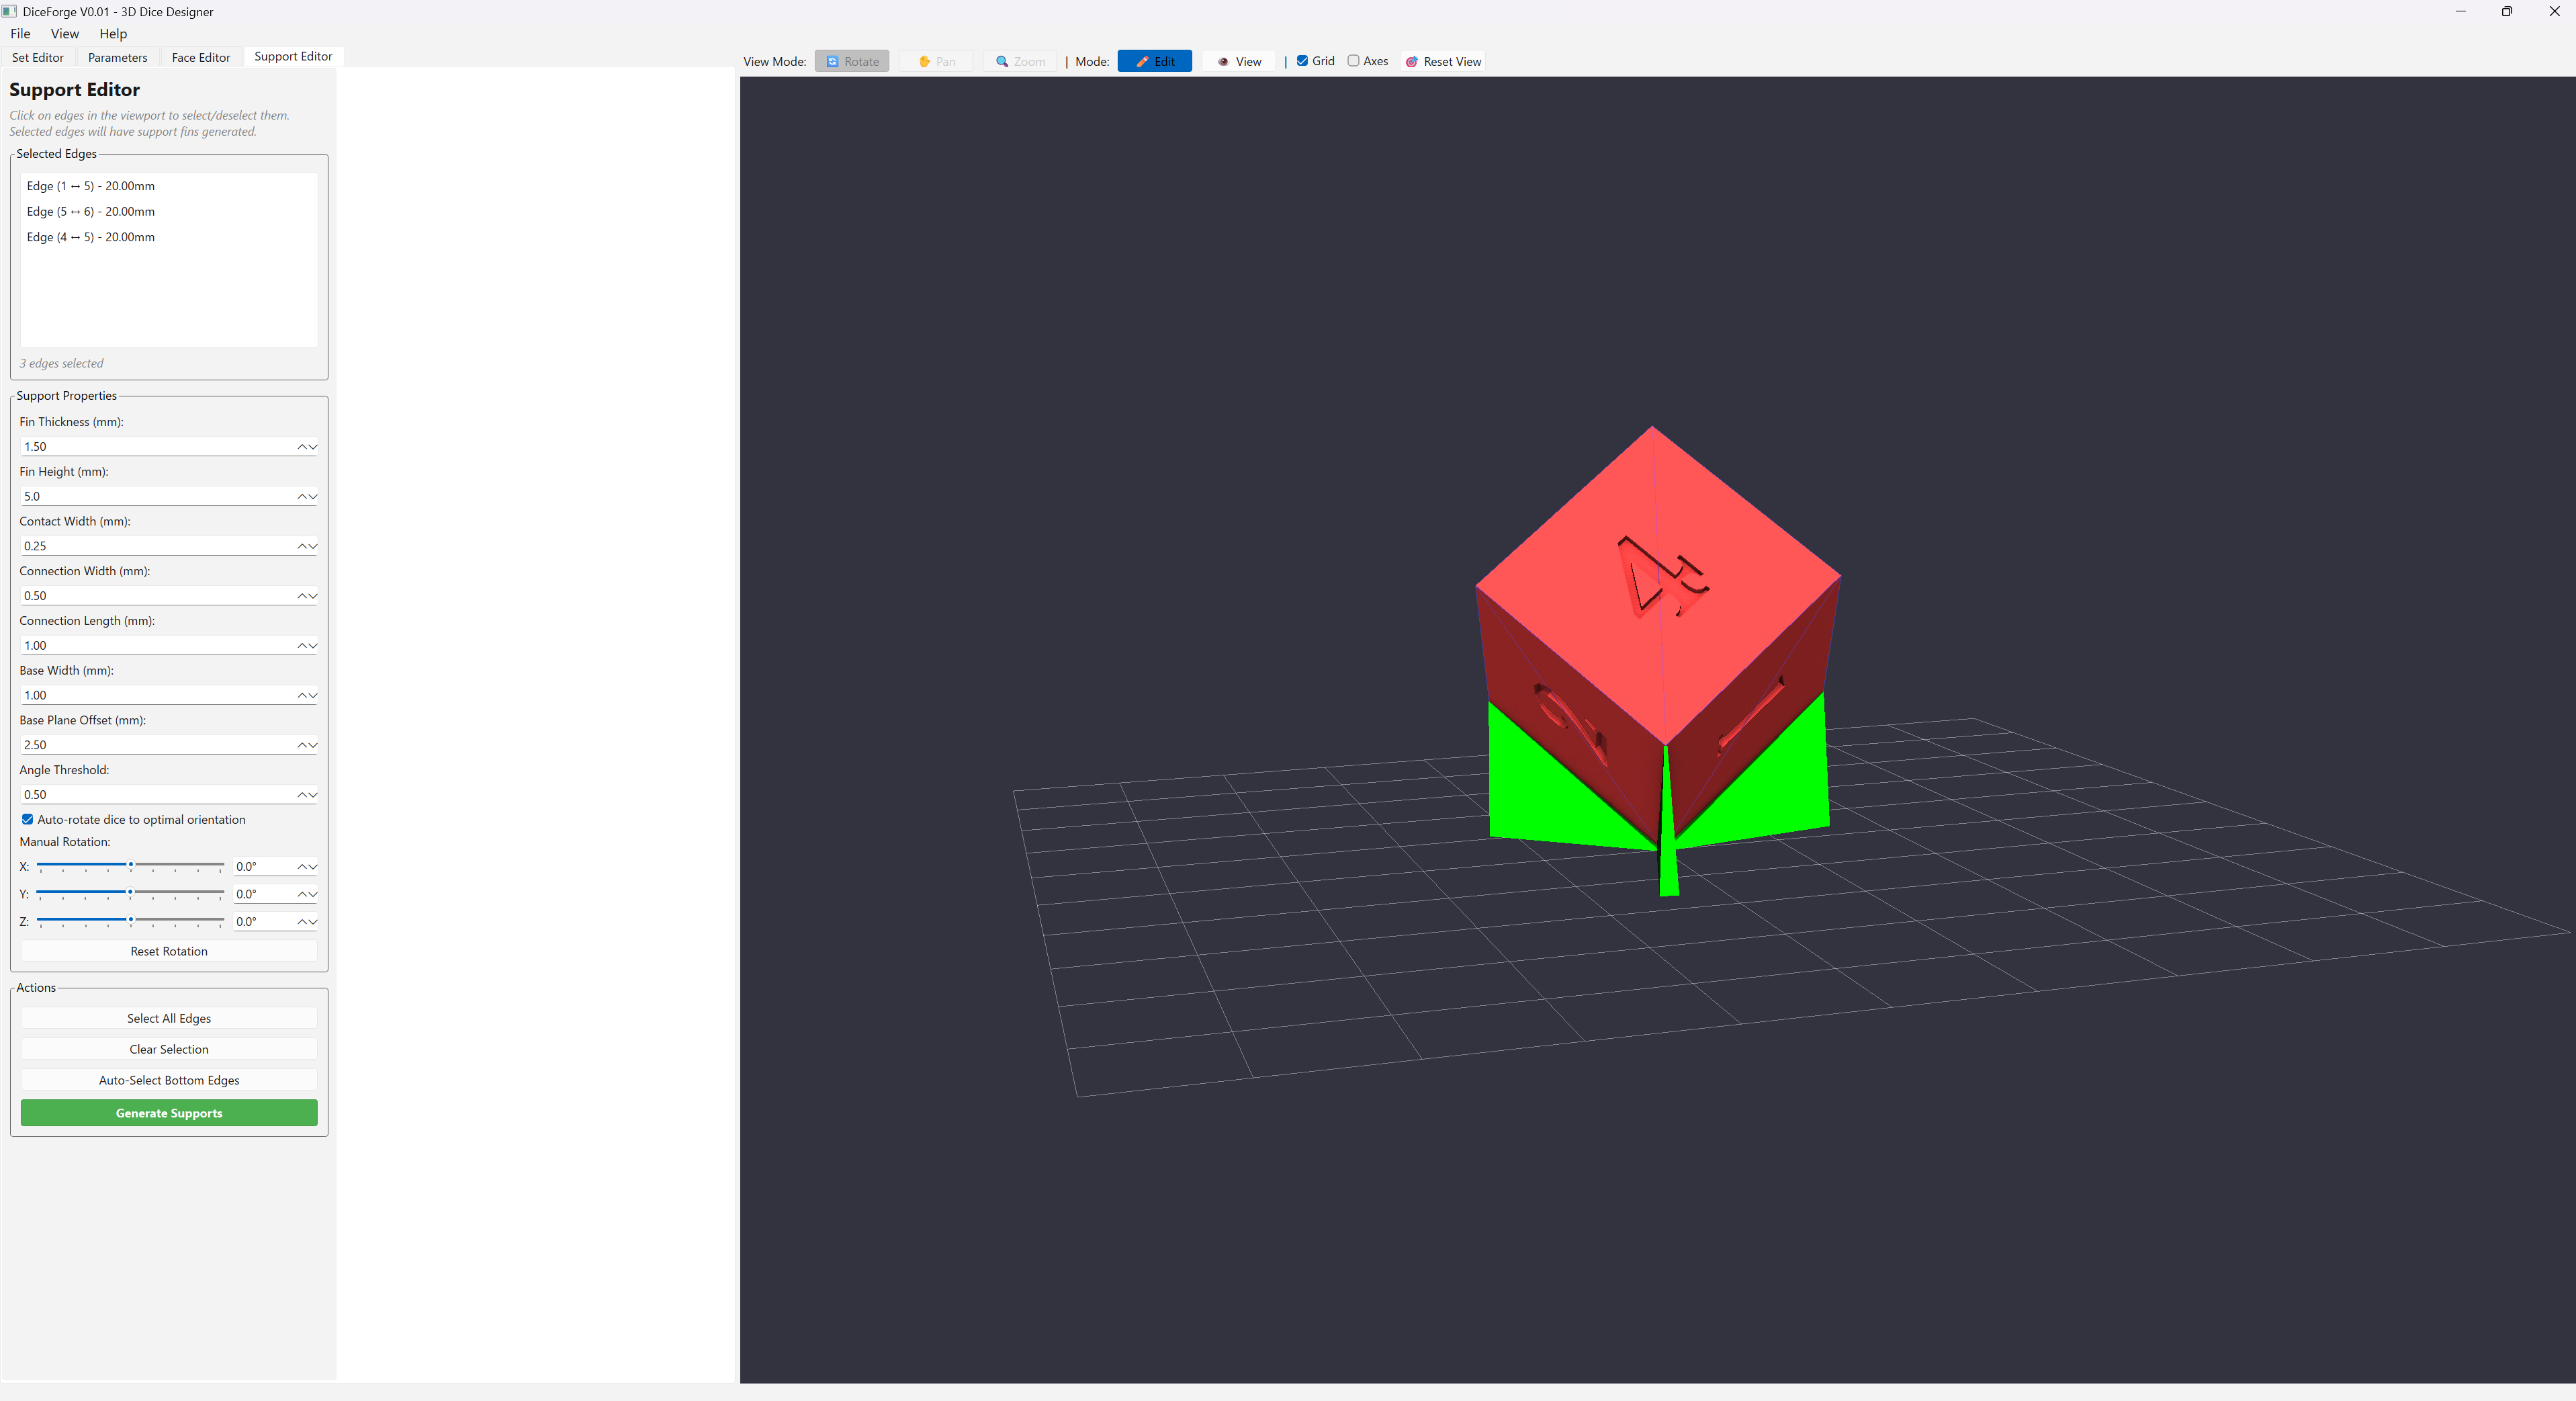Enable the Axes checkbox
Image resolution: width=2576 pixels, height=1401 pixels.
click(1353, 61)
